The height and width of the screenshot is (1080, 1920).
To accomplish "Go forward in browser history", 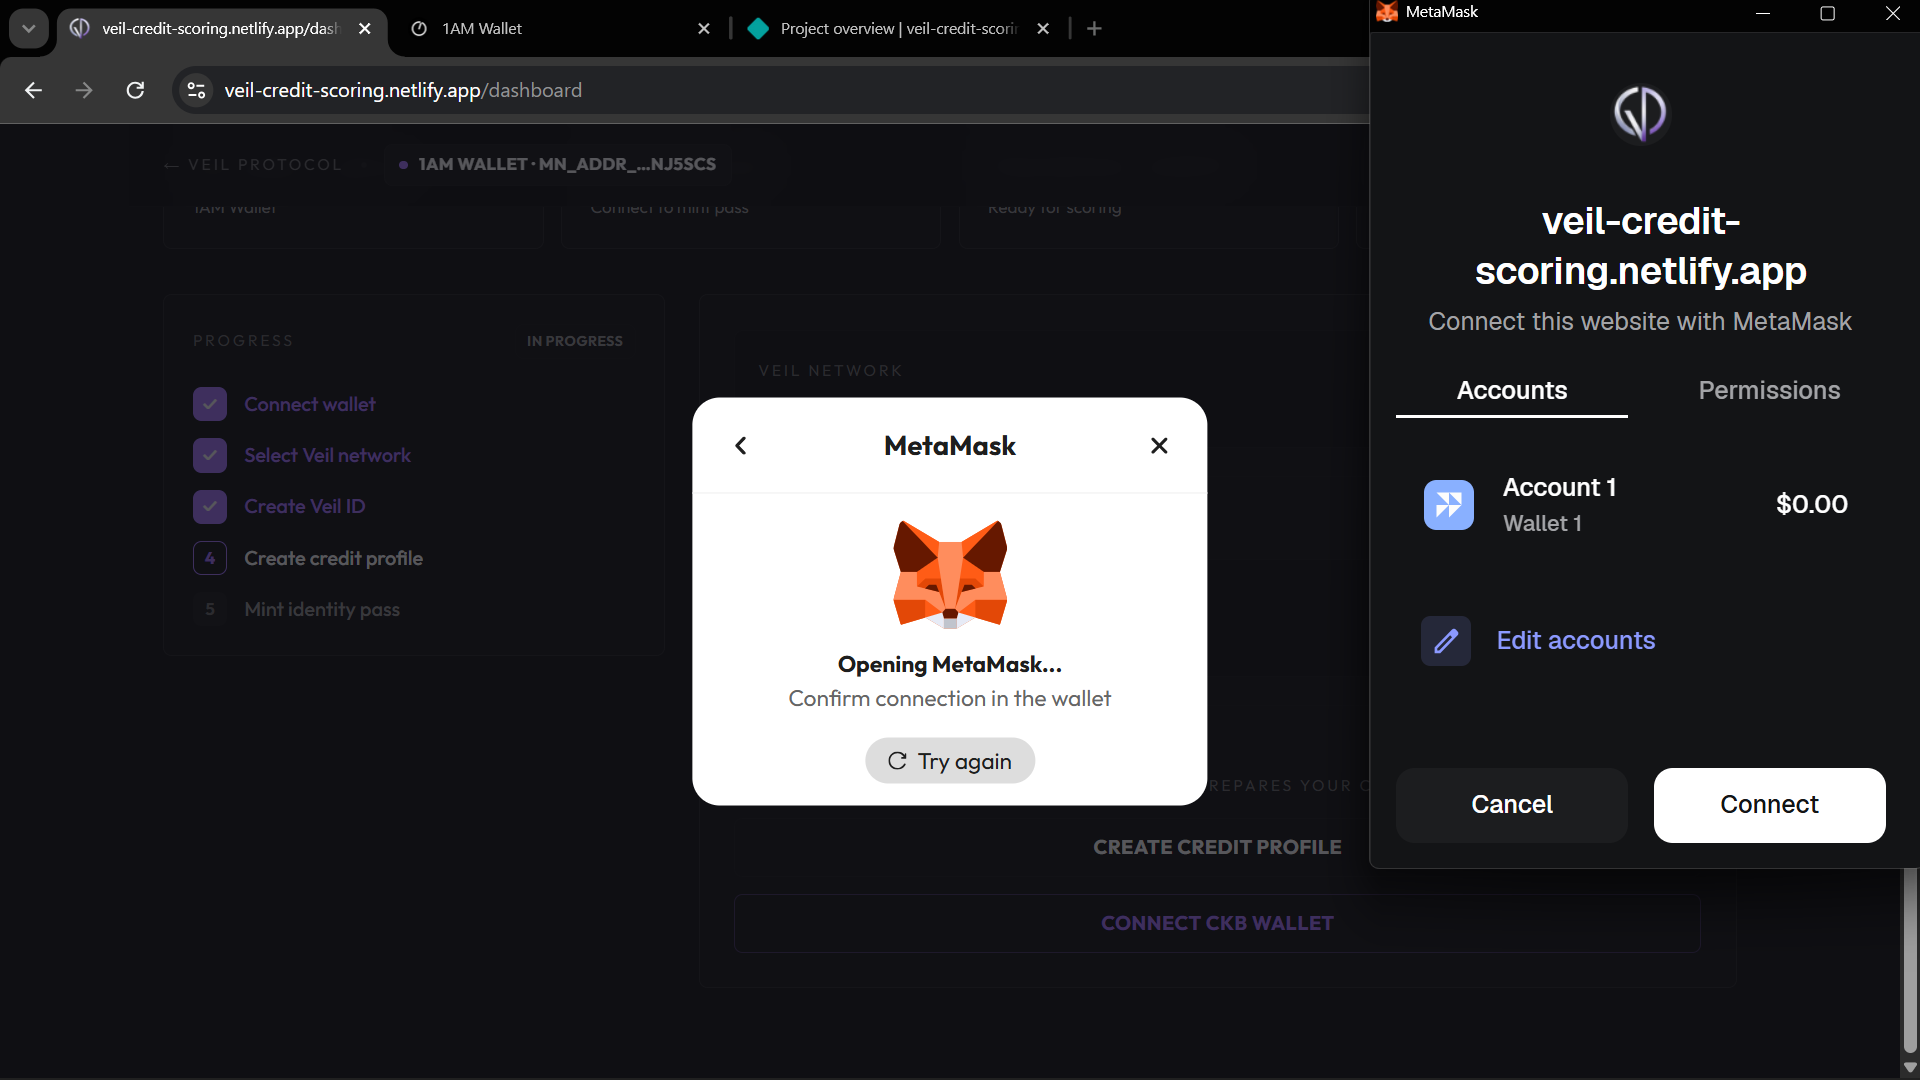I will click(x=84, y=91).
